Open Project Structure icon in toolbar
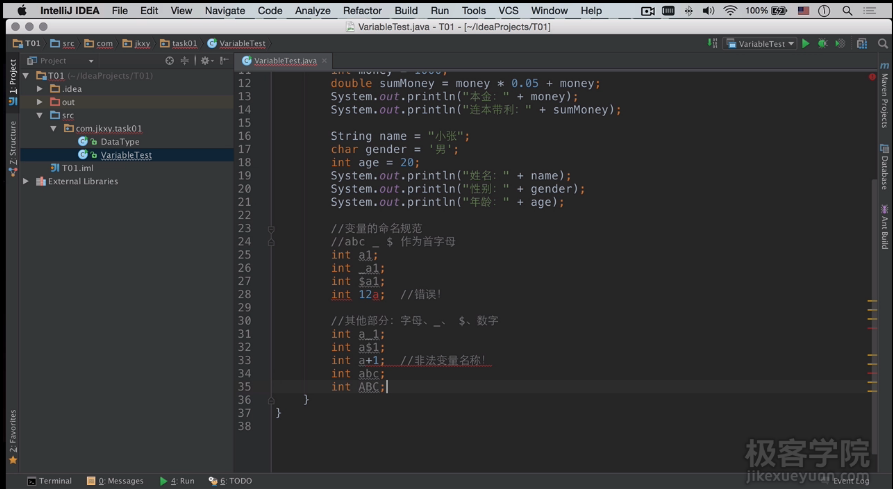 [x=860, y=44]
